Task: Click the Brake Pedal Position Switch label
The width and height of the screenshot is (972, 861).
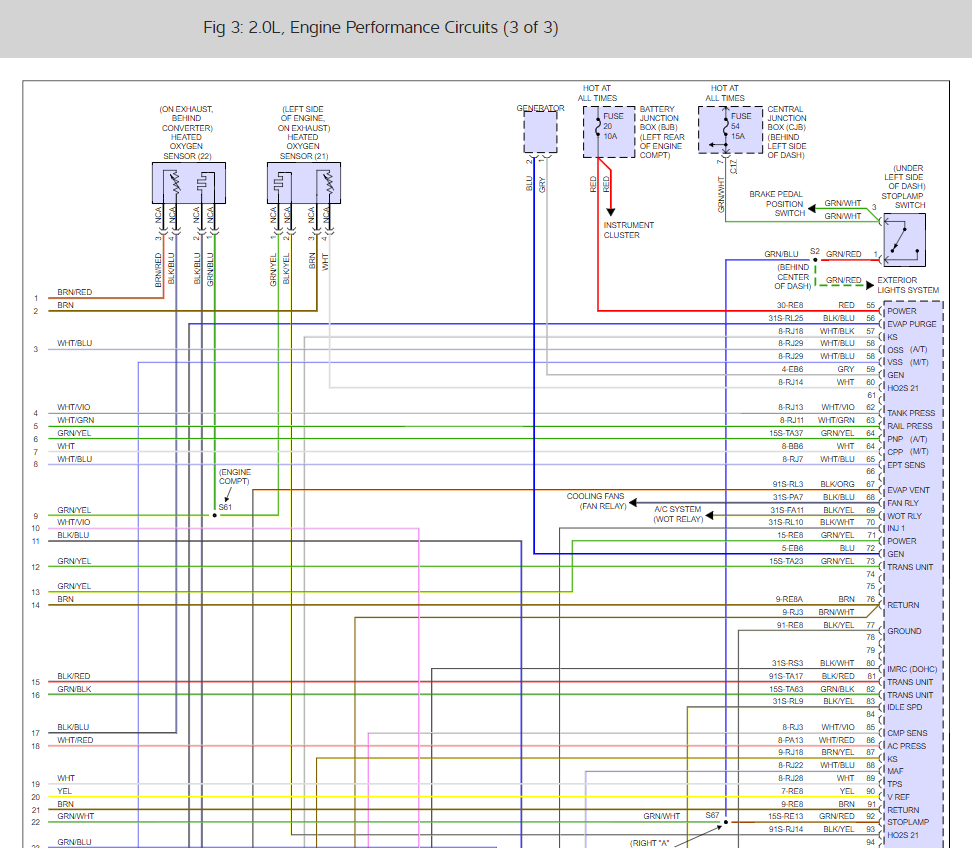Action: [x=775, y=203]
